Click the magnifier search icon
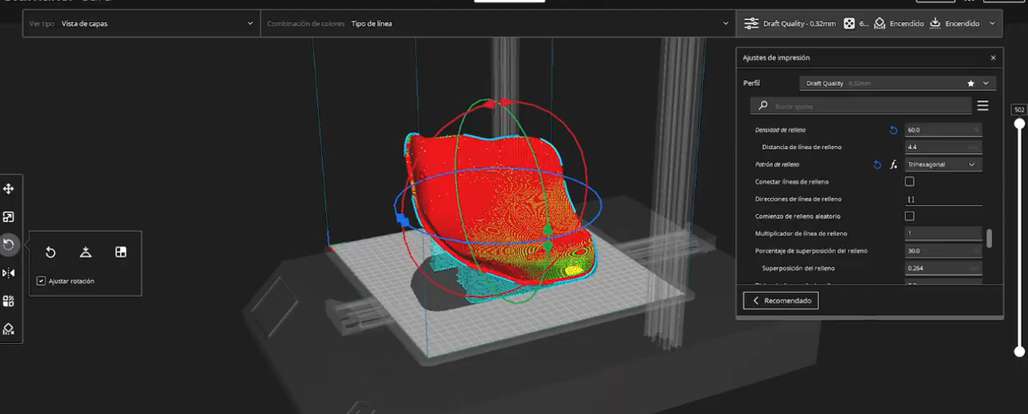This screenshot has height=414, width=1028. [x=762, y=106]
